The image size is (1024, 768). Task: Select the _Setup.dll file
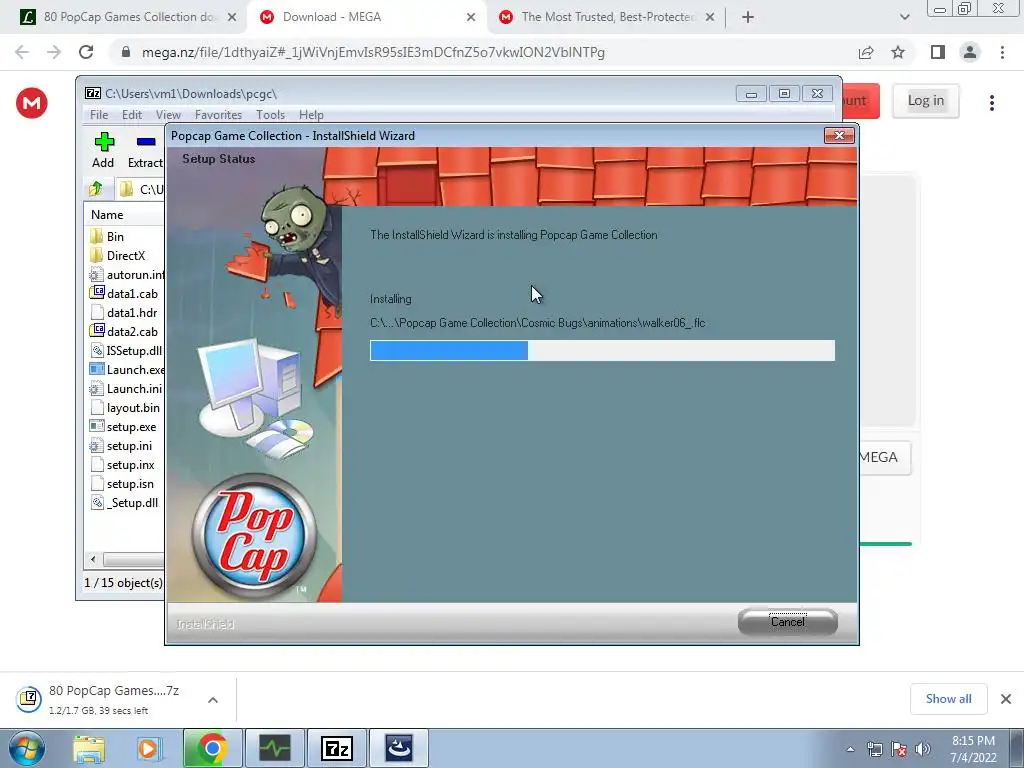124,502
